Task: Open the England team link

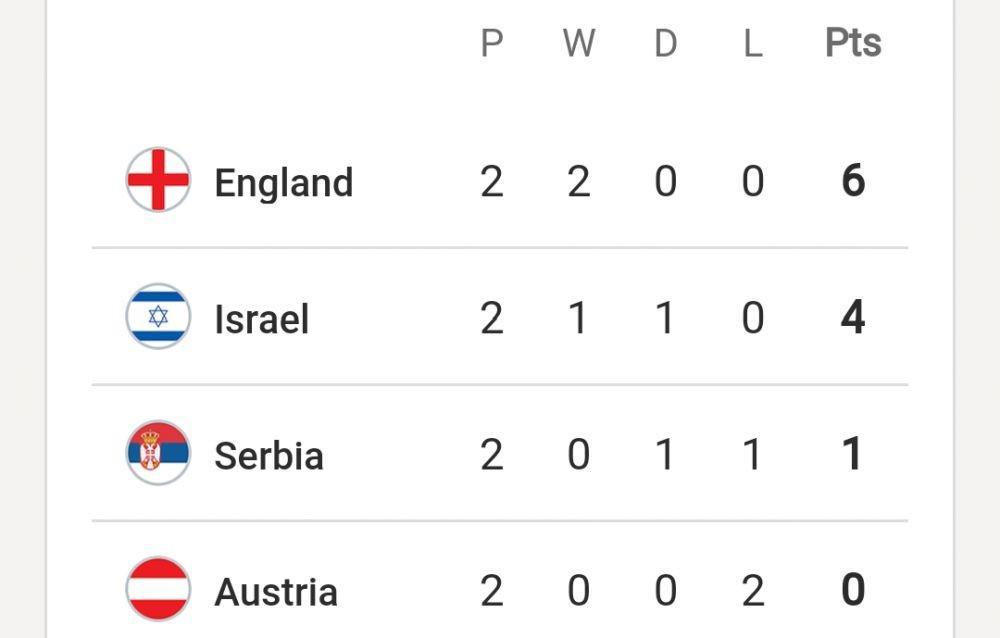Action: point(284,182)
